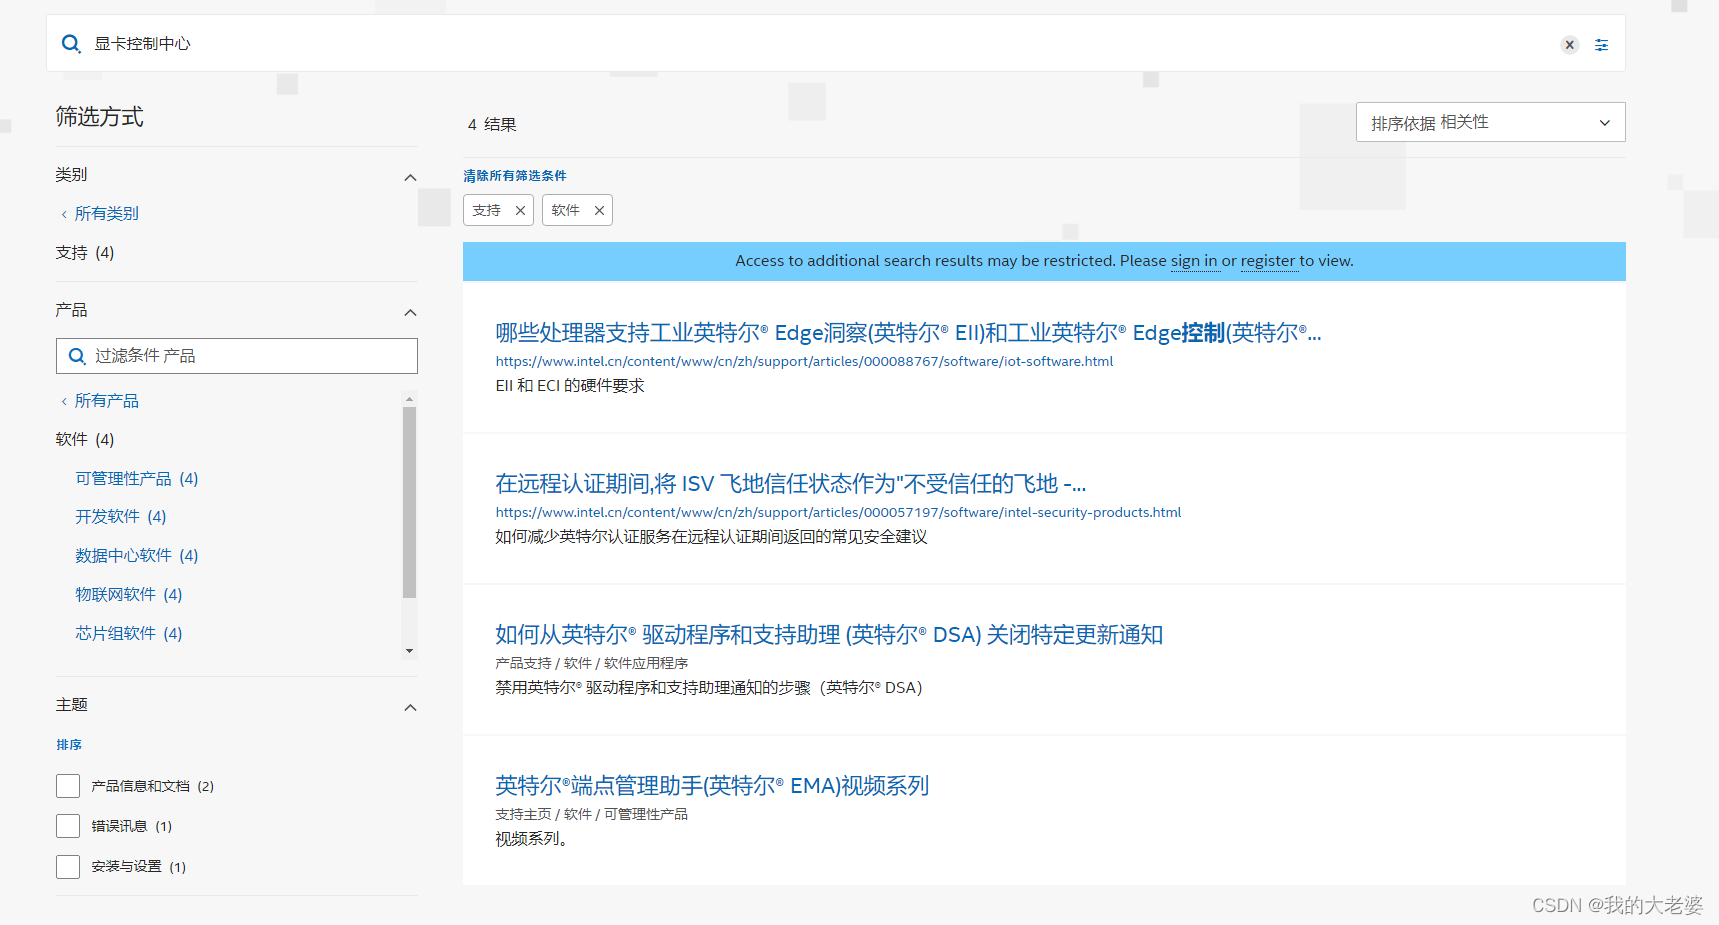
Task: Collapse the 类别 section chevron
Action: click(410, 177)
